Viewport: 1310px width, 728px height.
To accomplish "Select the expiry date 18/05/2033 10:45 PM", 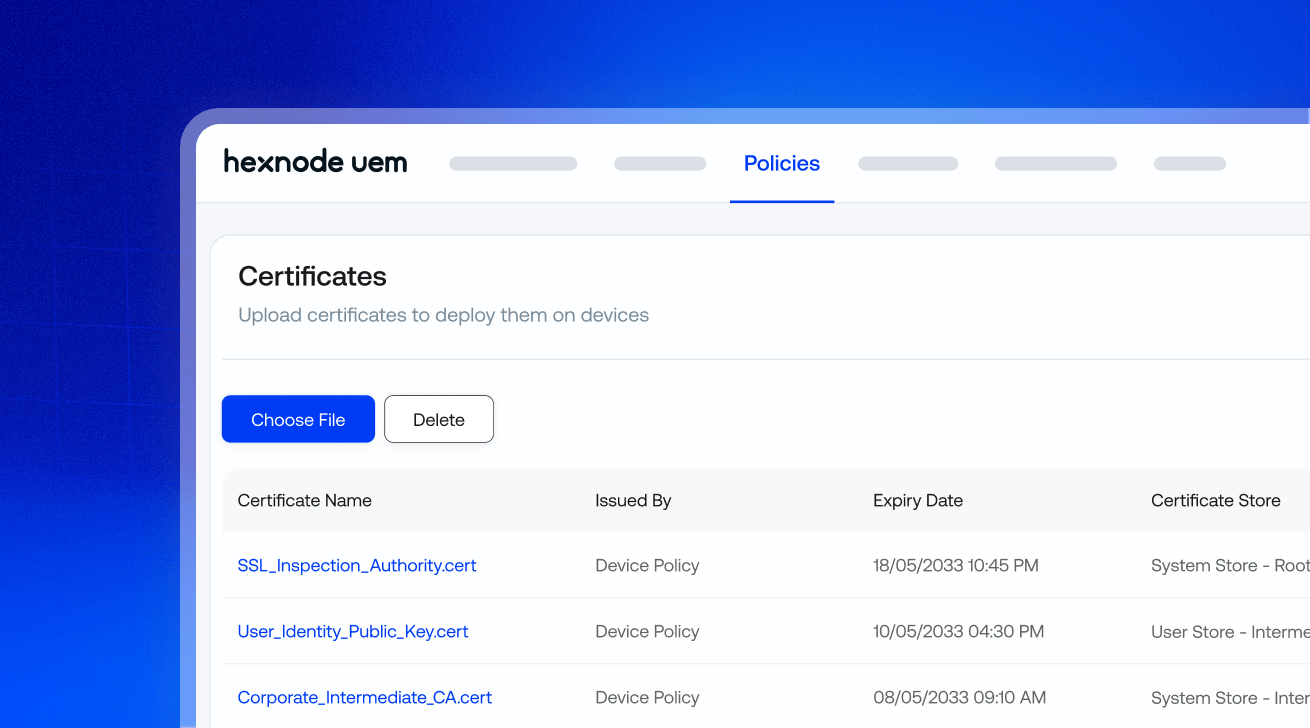I will [956, 566].
